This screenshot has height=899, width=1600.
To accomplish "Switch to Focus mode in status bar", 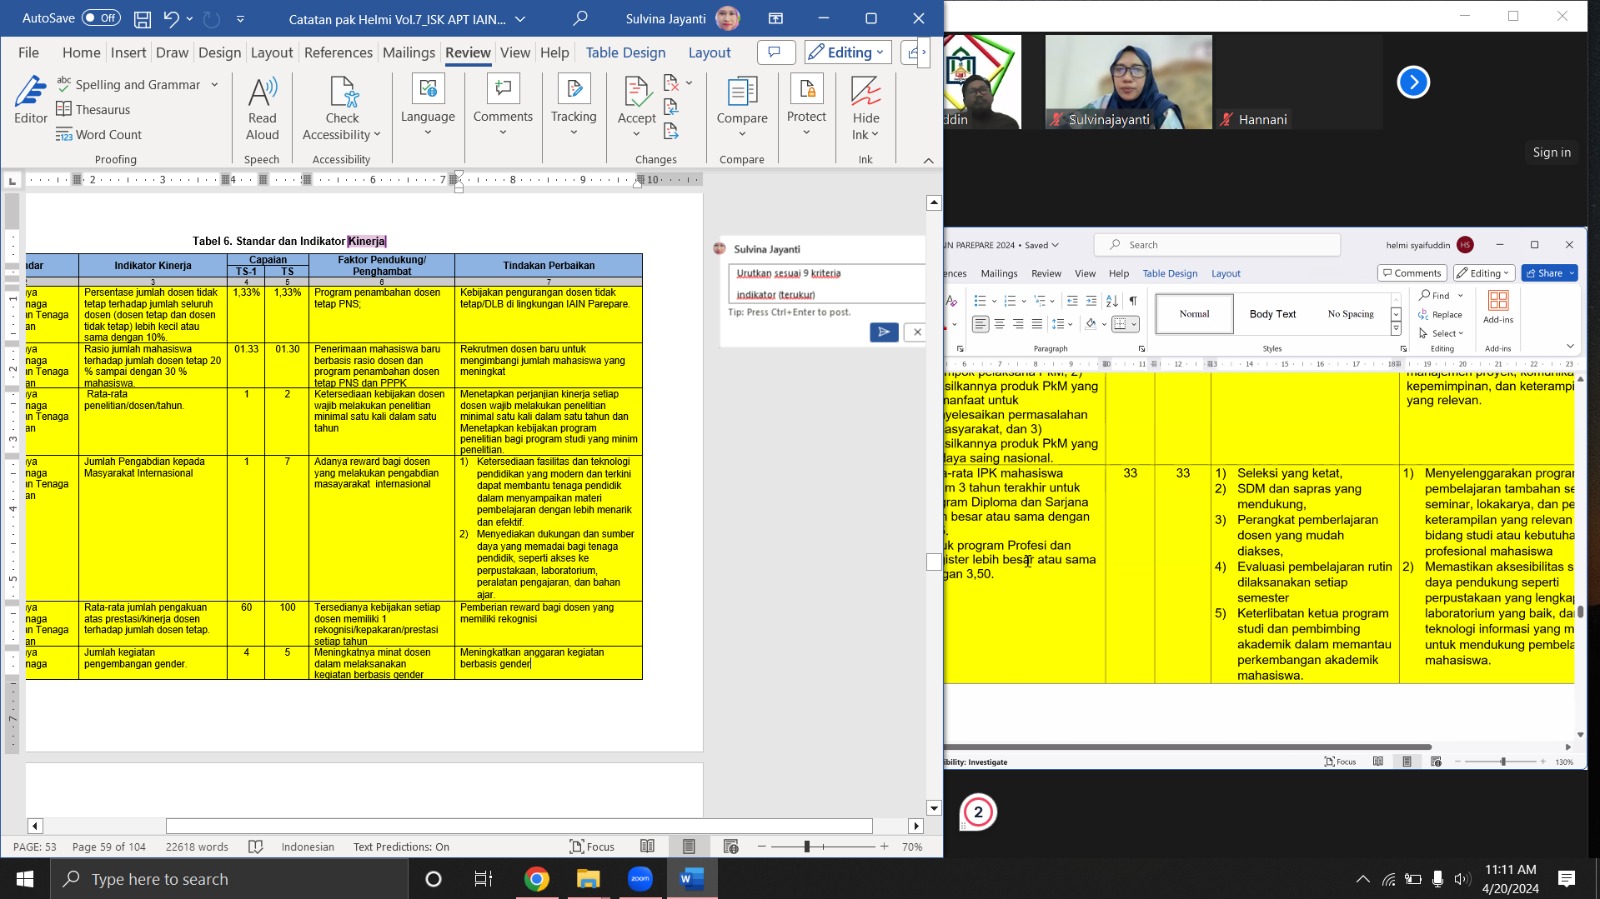I will [x=592, y=847].
